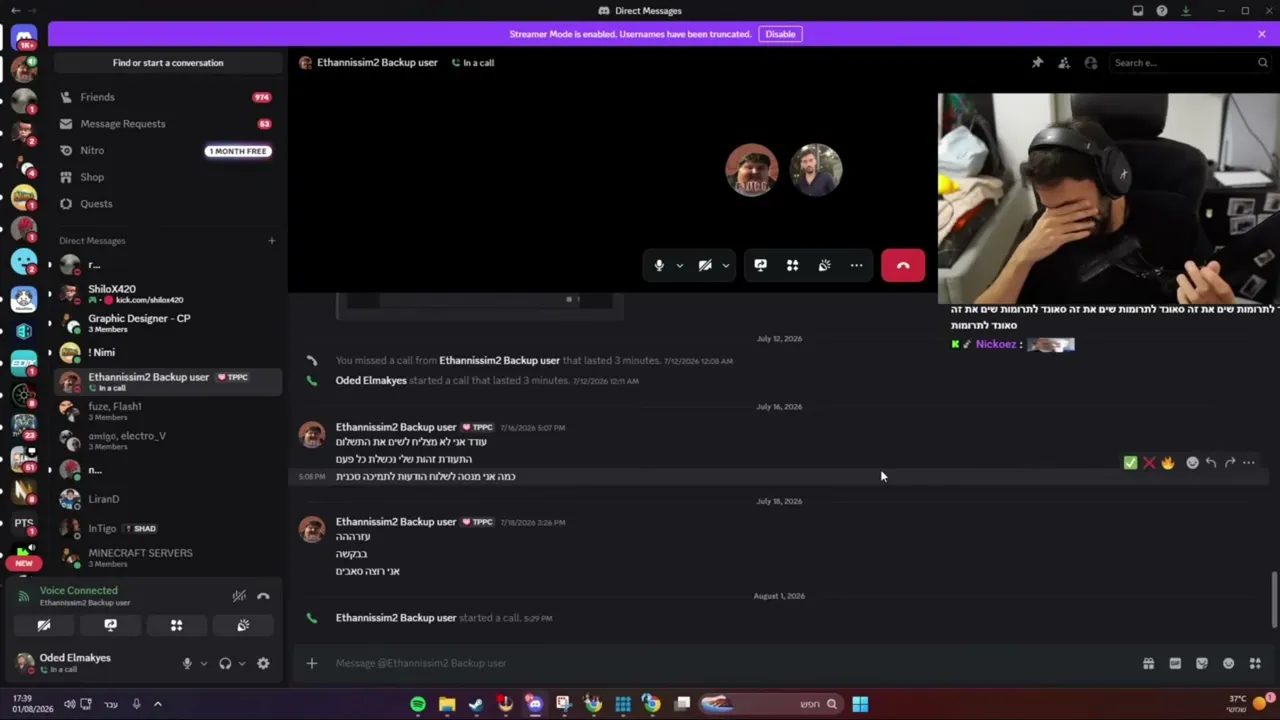Open the Graphic Designer - CP group chat
Viewport: 1280px width, 720px height.
[168, 323]
